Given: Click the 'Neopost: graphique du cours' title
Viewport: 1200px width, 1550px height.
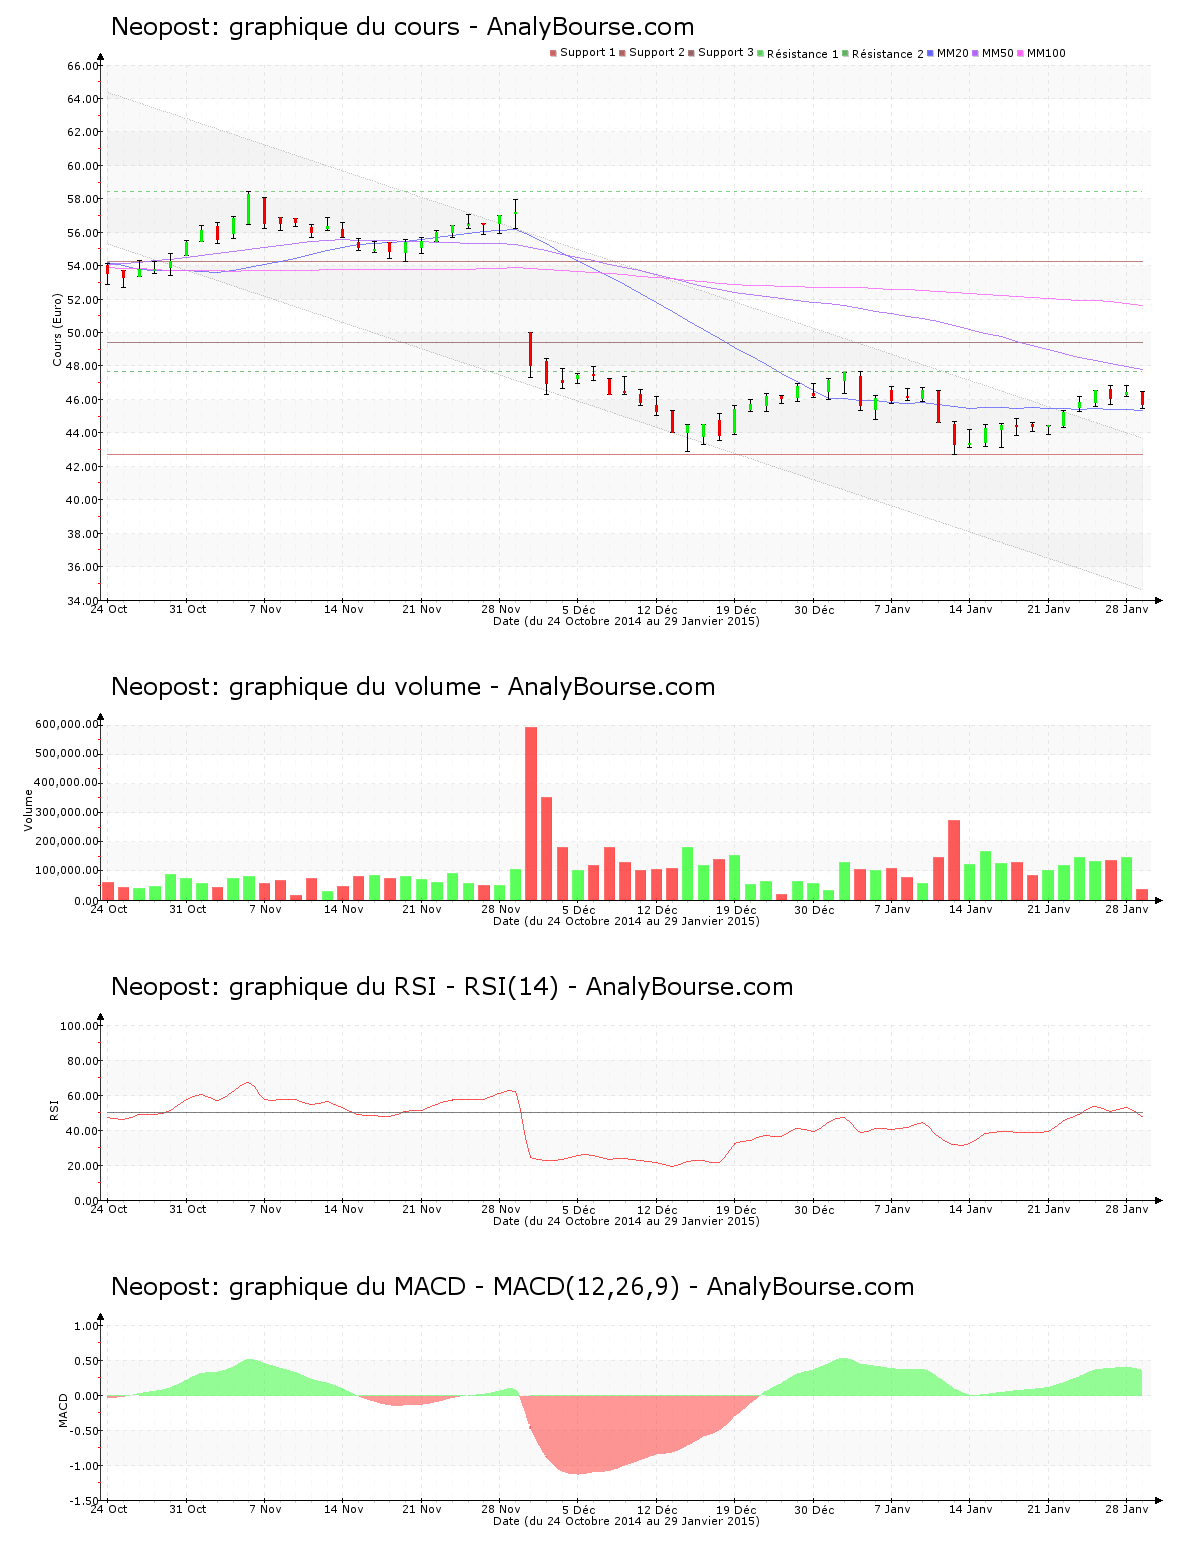Looking at the screenshot, I should click(x=286, y=27).
